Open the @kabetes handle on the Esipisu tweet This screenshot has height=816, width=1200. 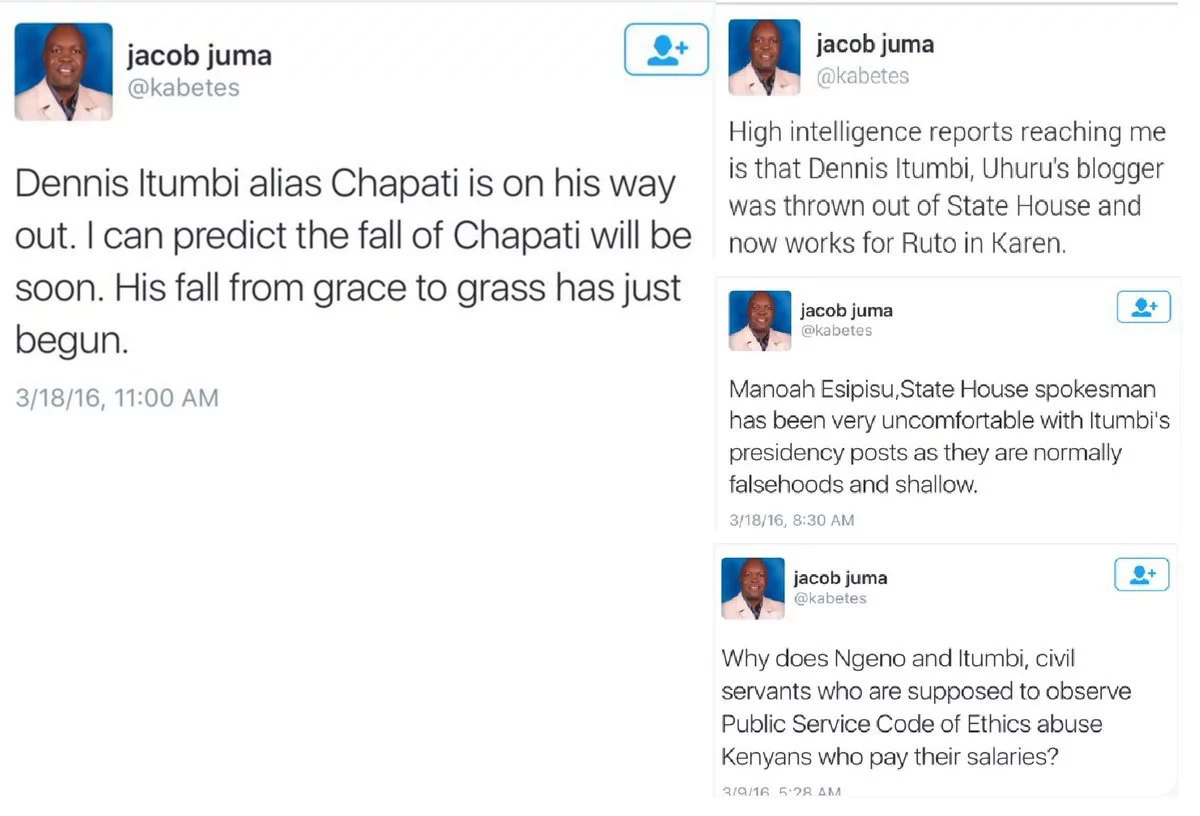(837, 331)
